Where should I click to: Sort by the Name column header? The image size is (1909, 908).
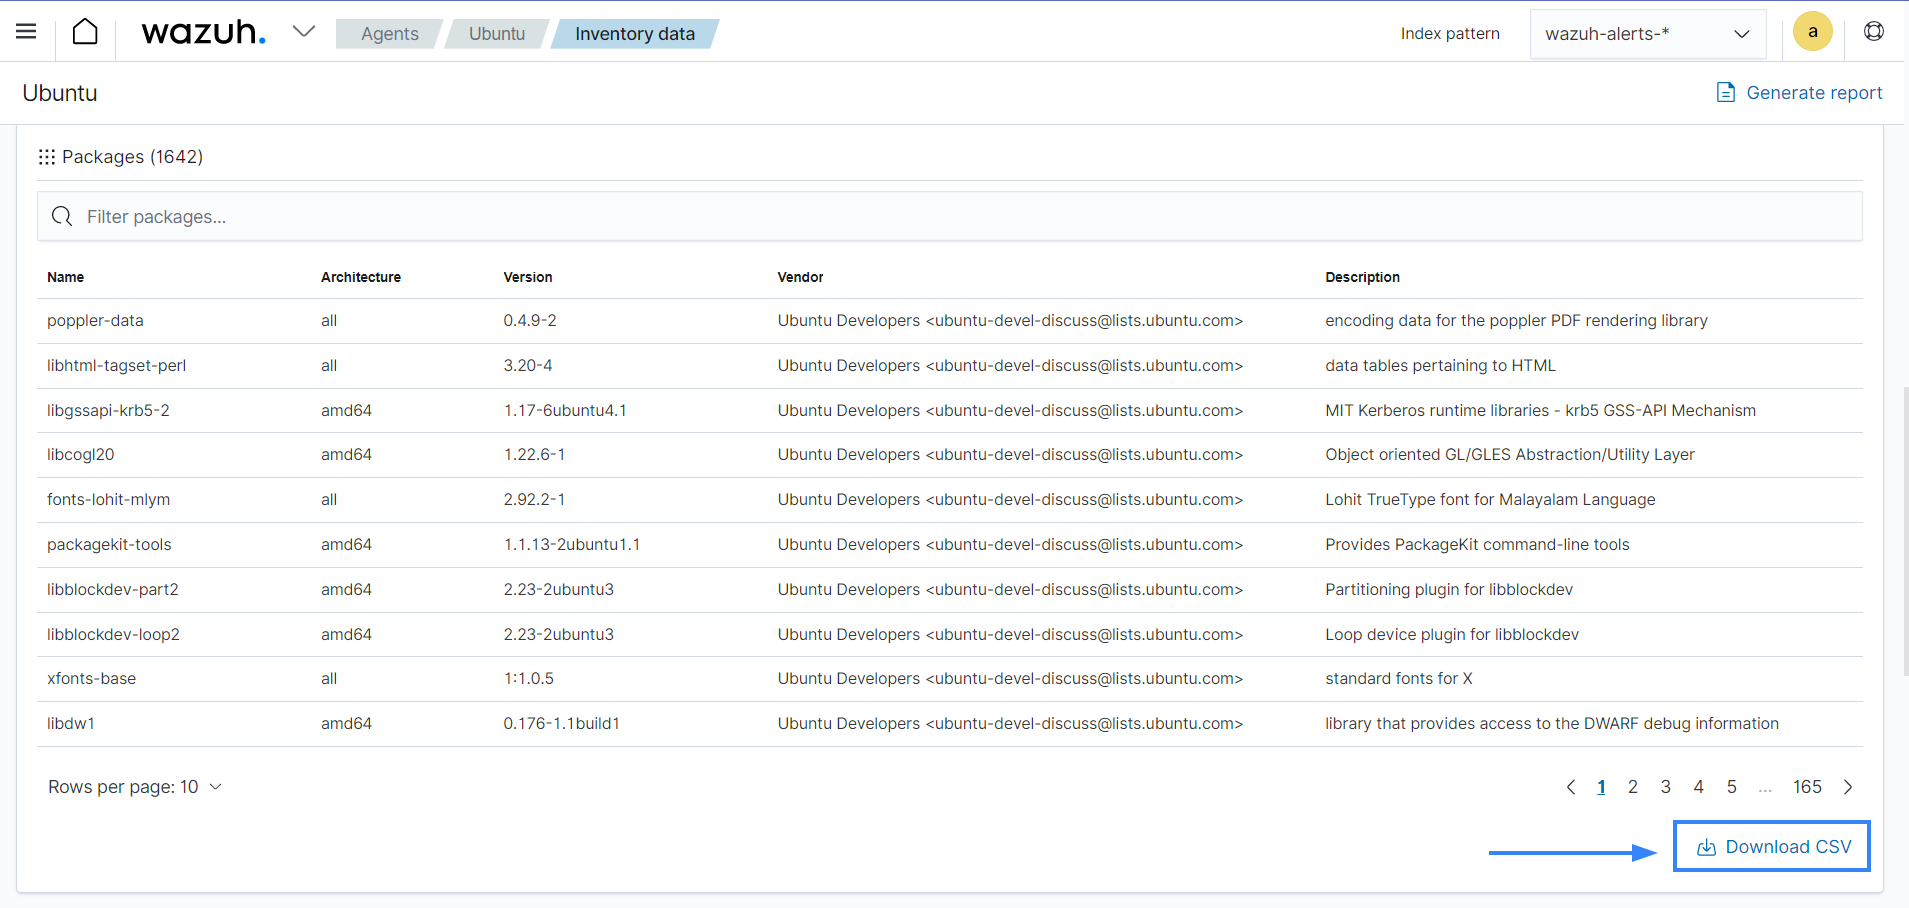coord(66,277)
